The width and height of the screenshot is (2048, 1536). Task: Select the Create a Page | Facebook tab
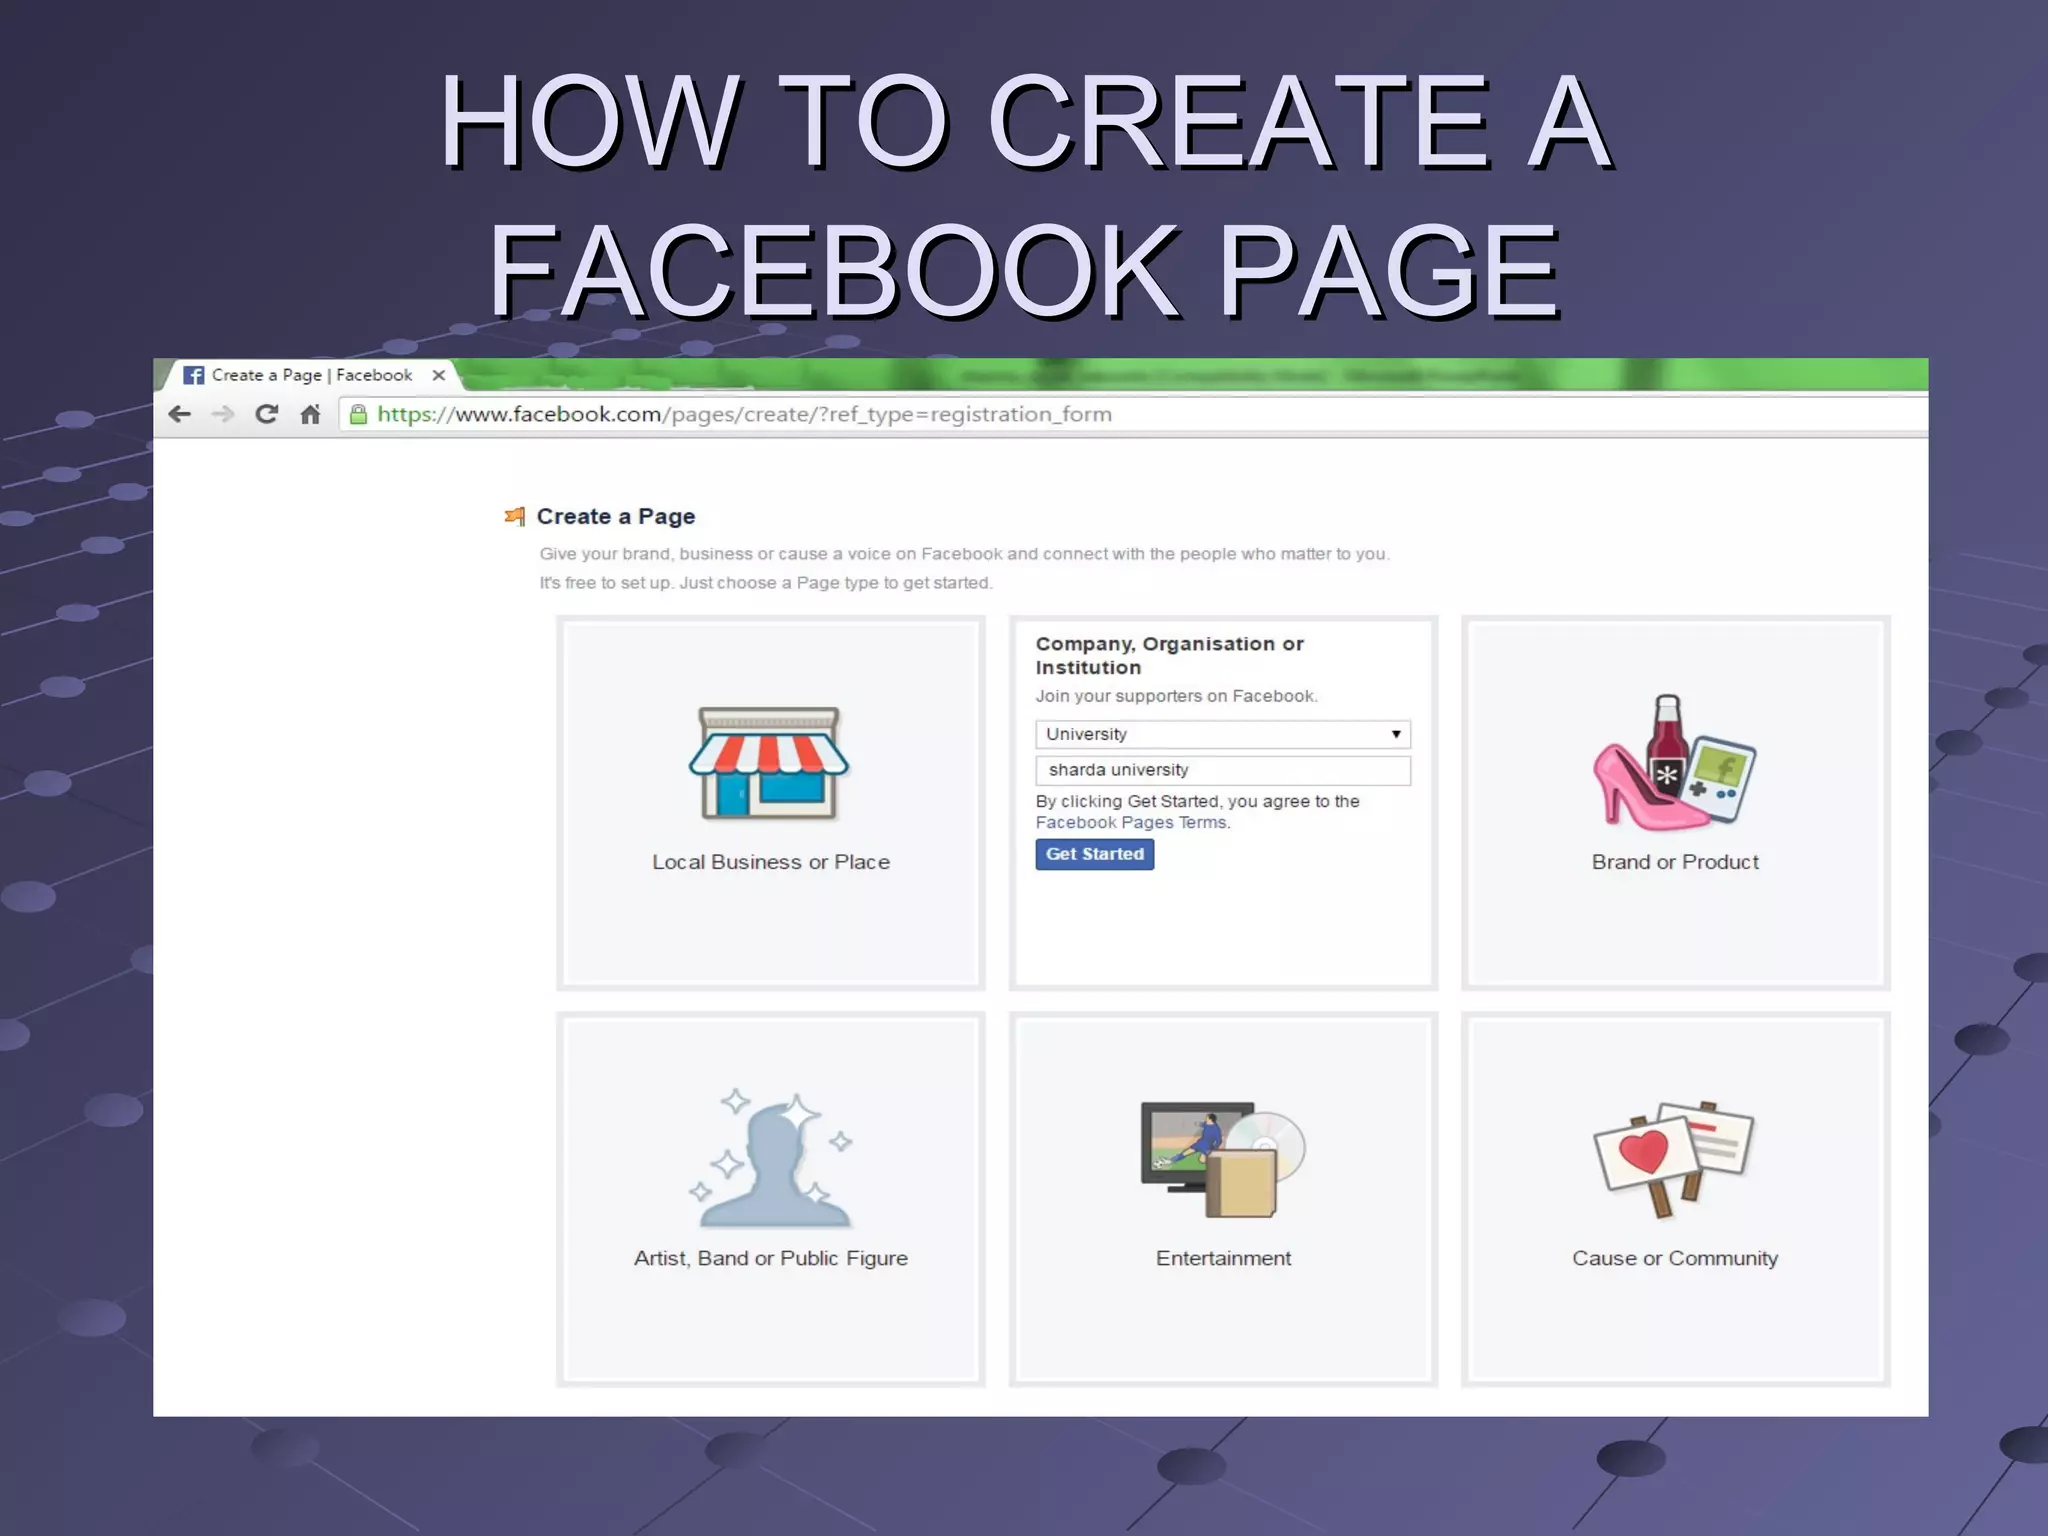pyautogui.click(x=311, y=375)
